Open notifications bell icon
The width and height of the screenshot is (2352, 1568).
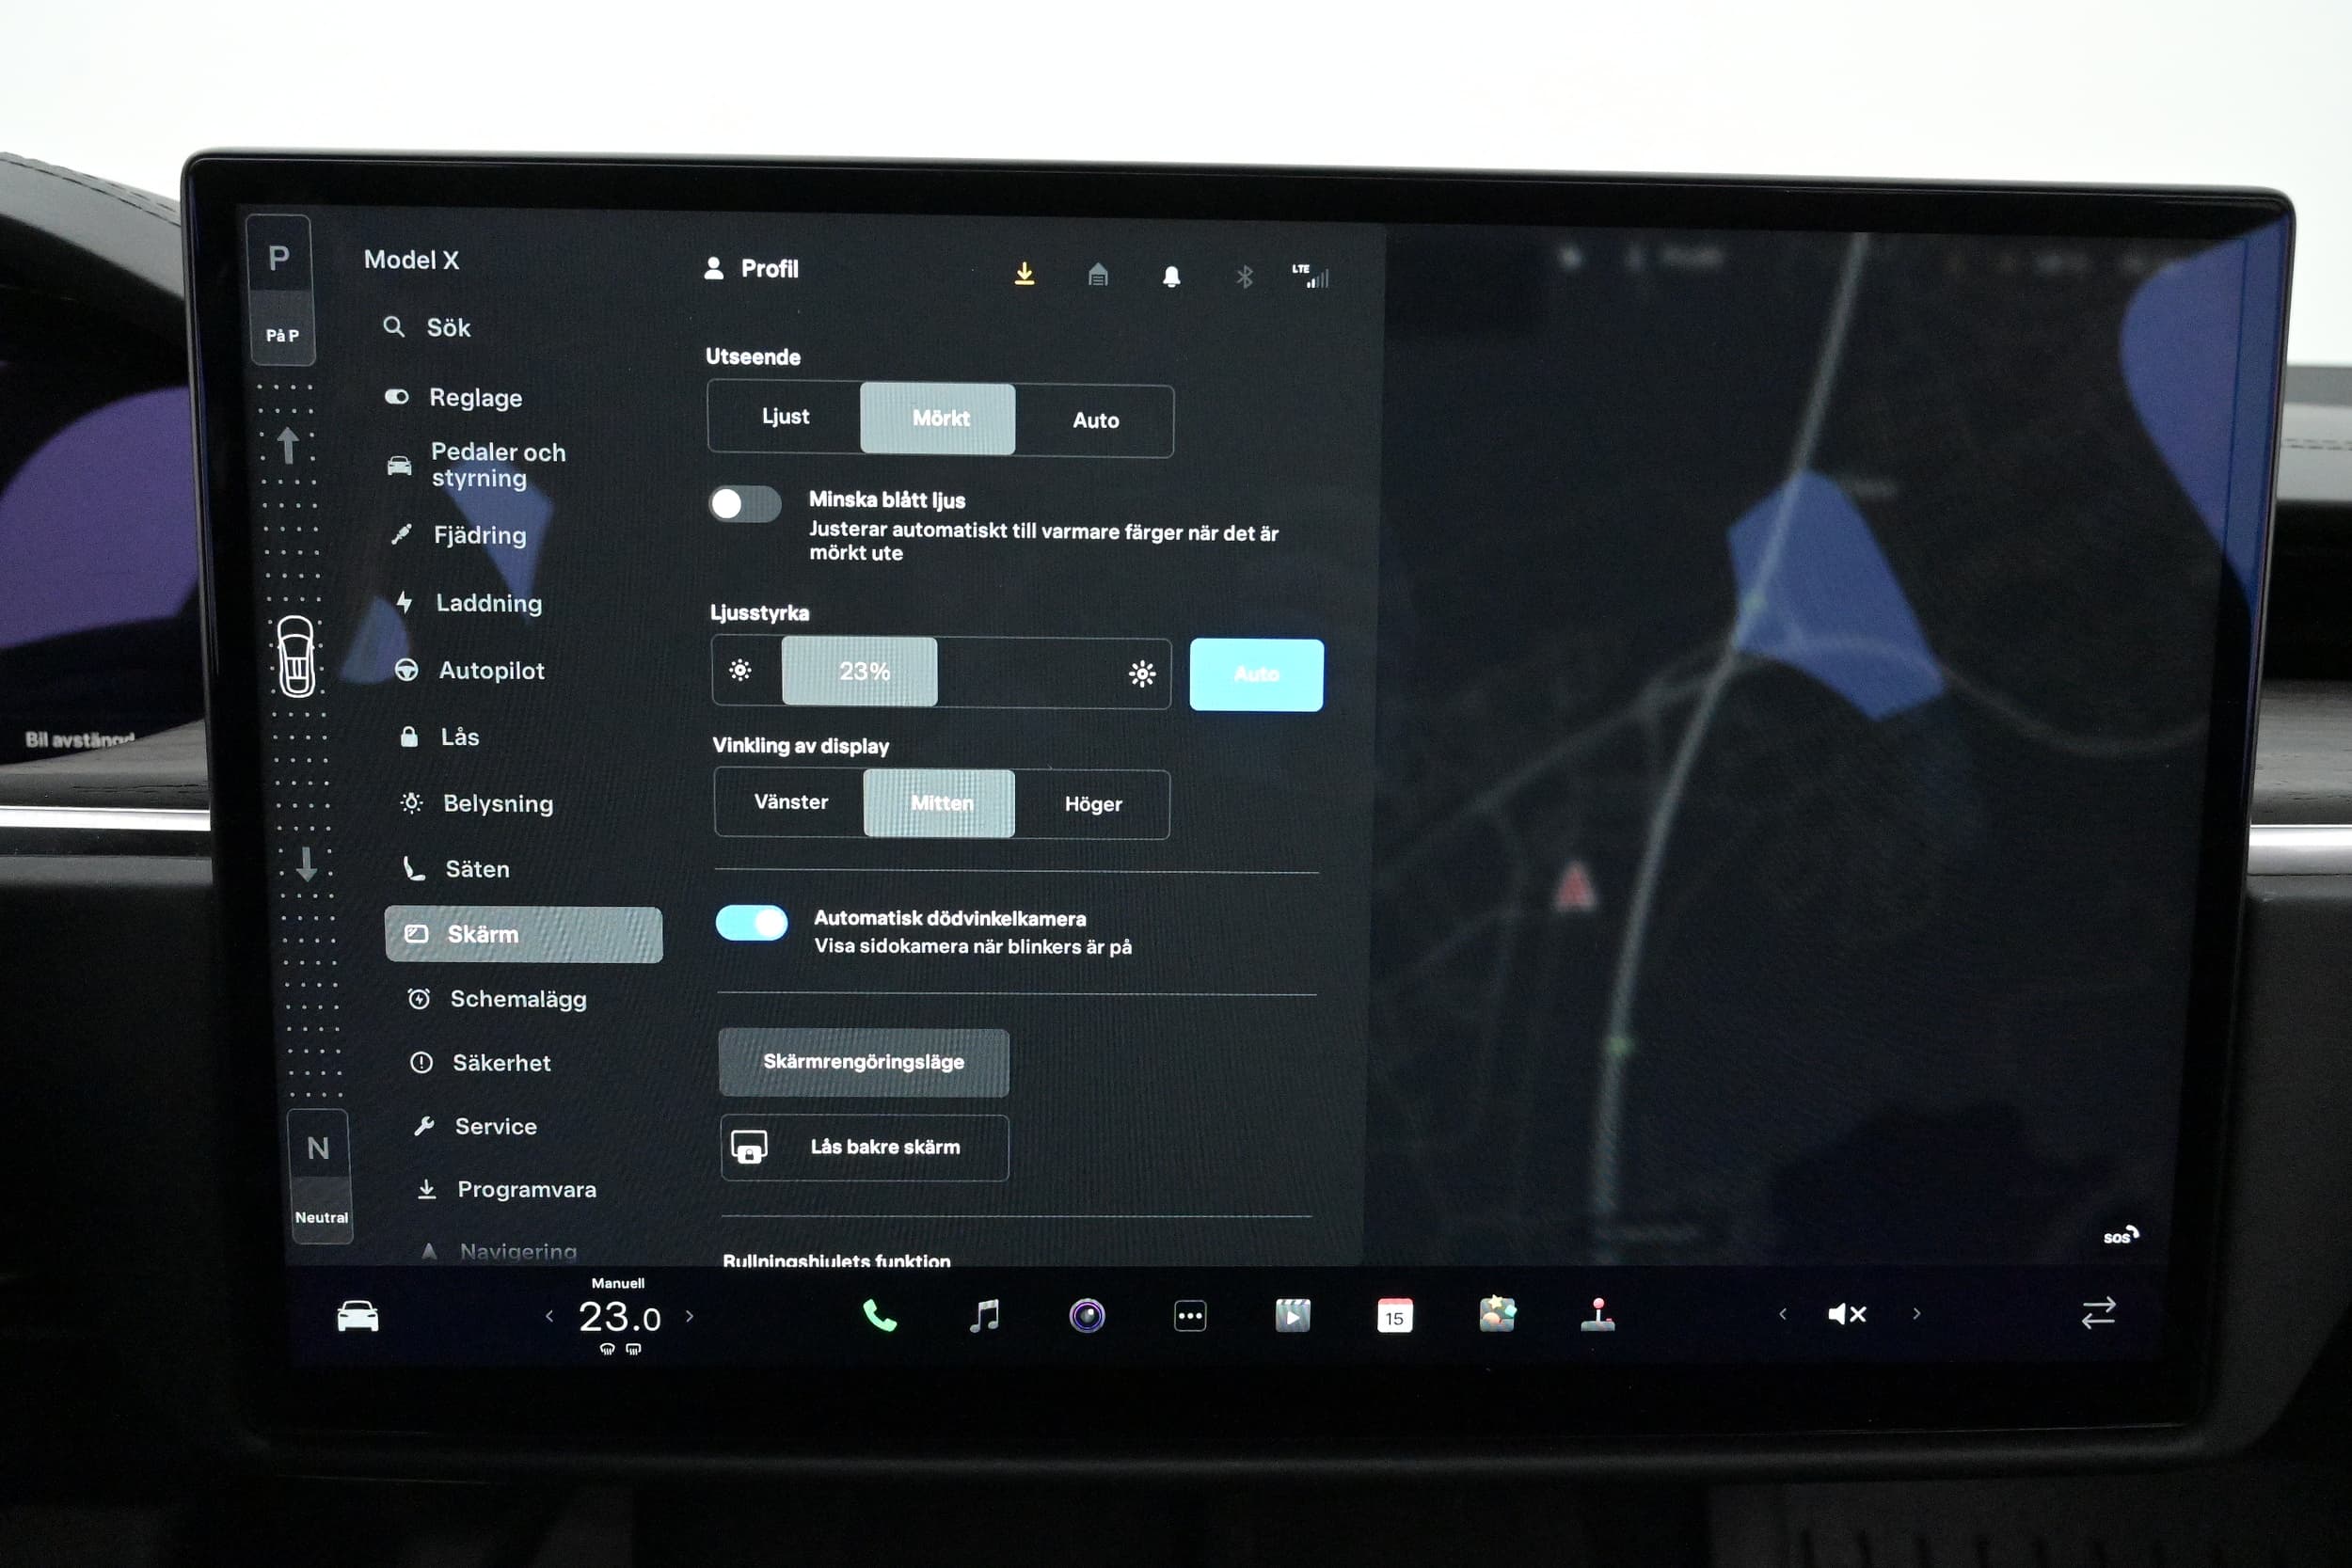1171,276
